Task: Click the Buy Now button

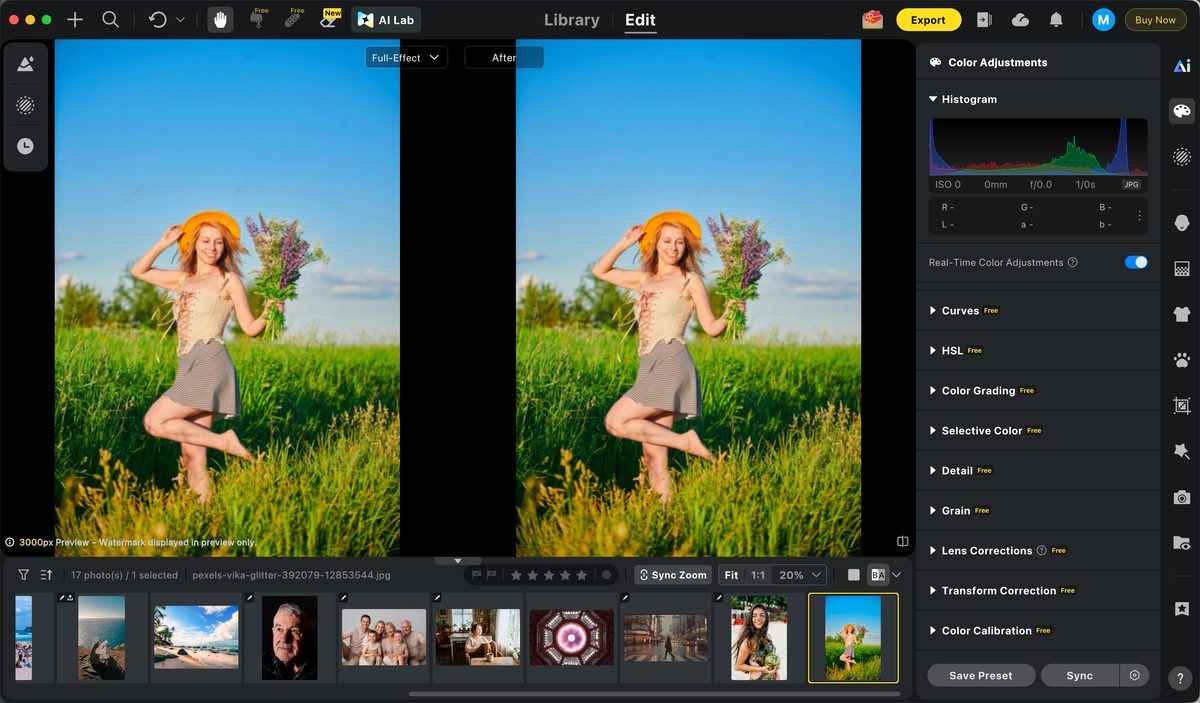Action: click(1155, 20)
